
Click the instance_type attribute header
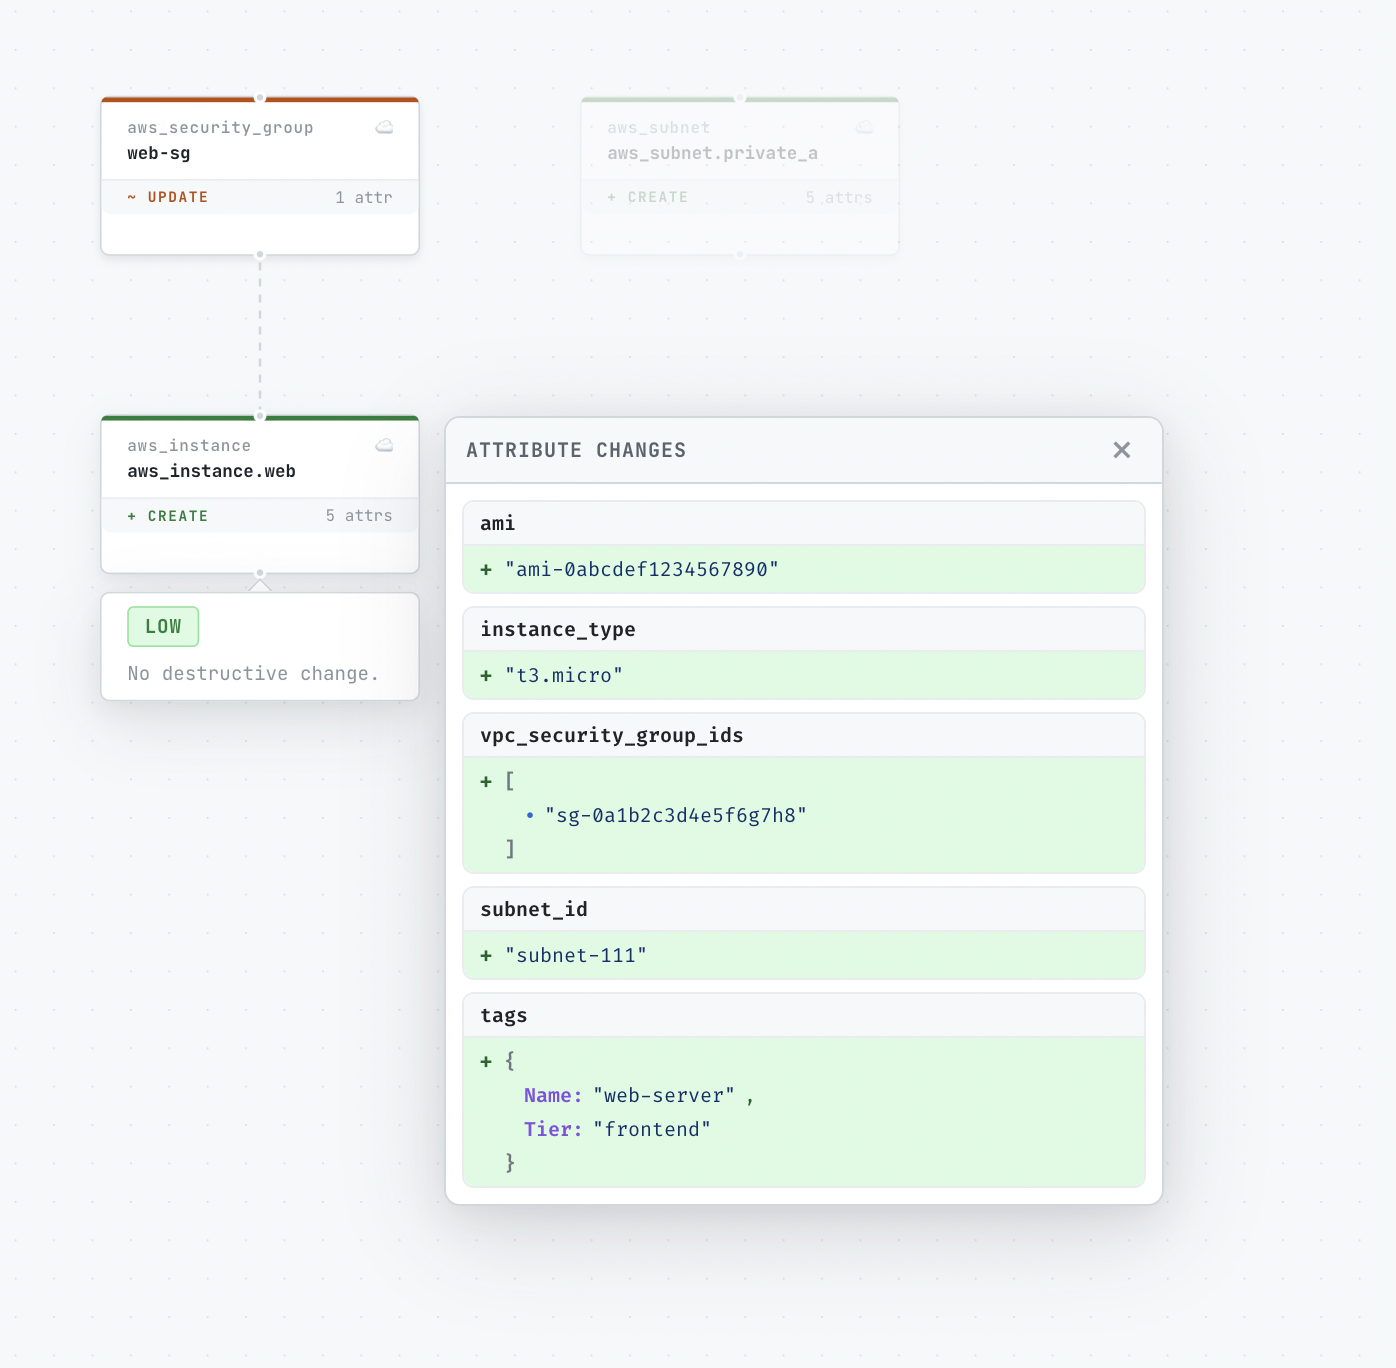[x=804, y=629]
